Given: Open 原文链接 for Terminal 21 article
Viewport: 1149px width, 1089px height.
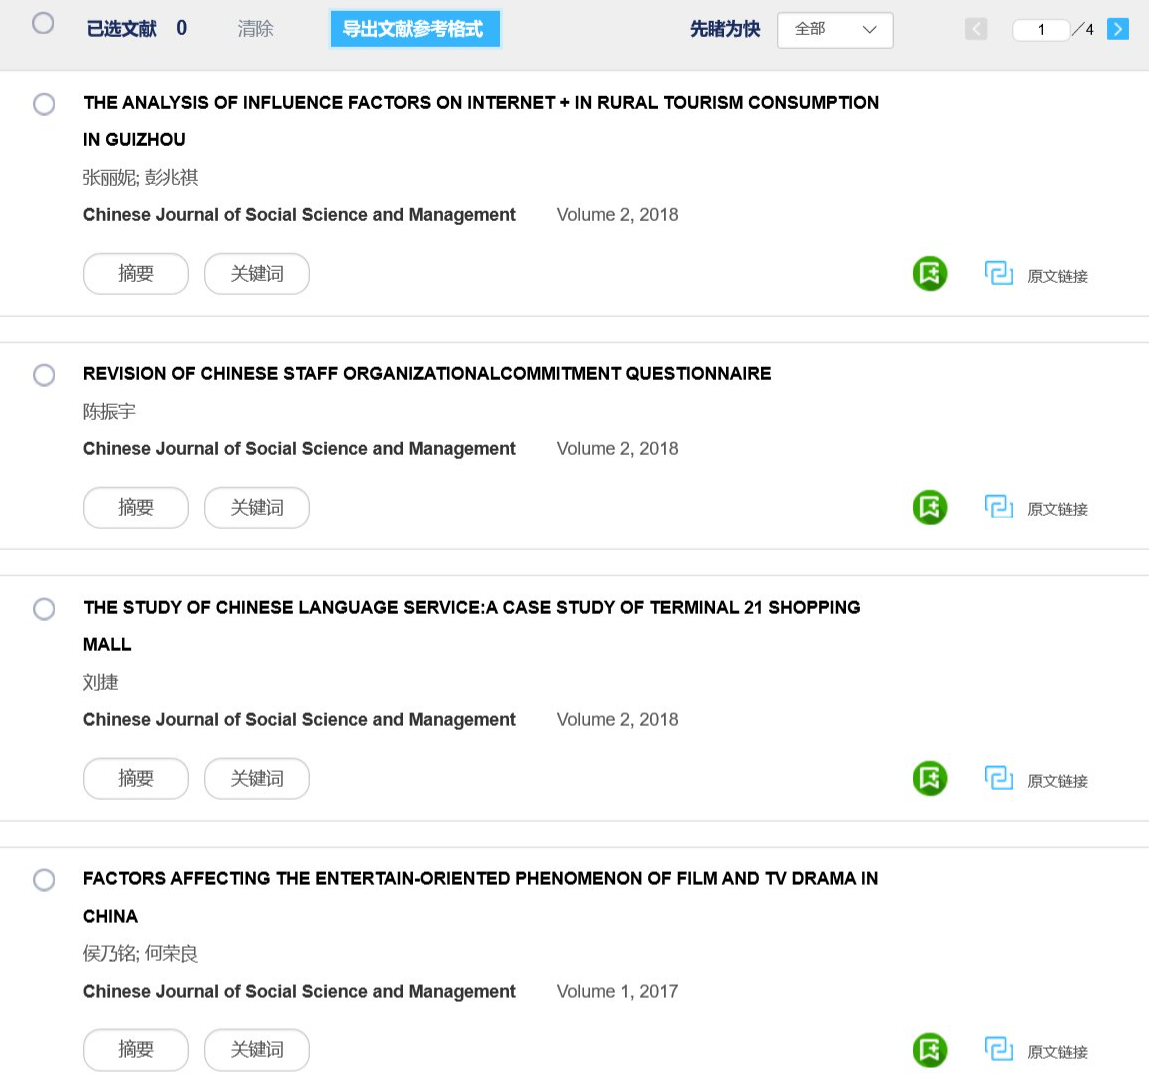Looking at the screenshot, I should [1057, 781].
